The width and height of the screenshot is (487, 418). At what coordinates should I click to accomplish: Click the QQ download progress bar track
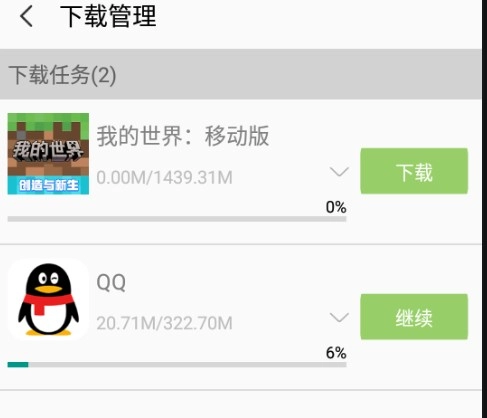[177, 365]
